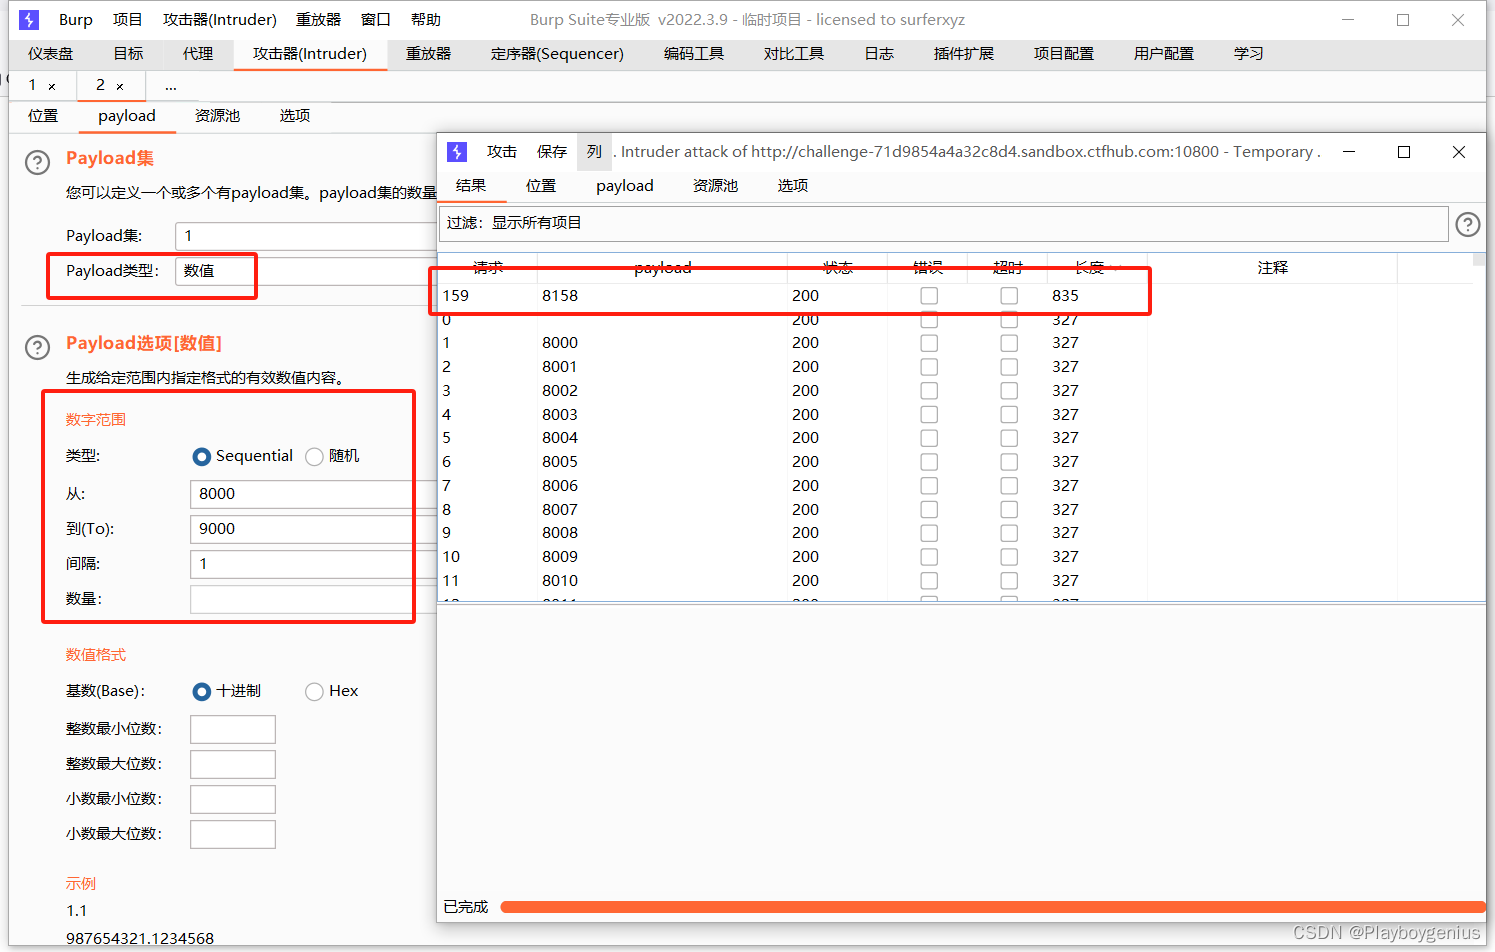Open the 位置 sub-tab in main Intruder
Viewport: 1495px width, 952px height.
pos(43,116)
